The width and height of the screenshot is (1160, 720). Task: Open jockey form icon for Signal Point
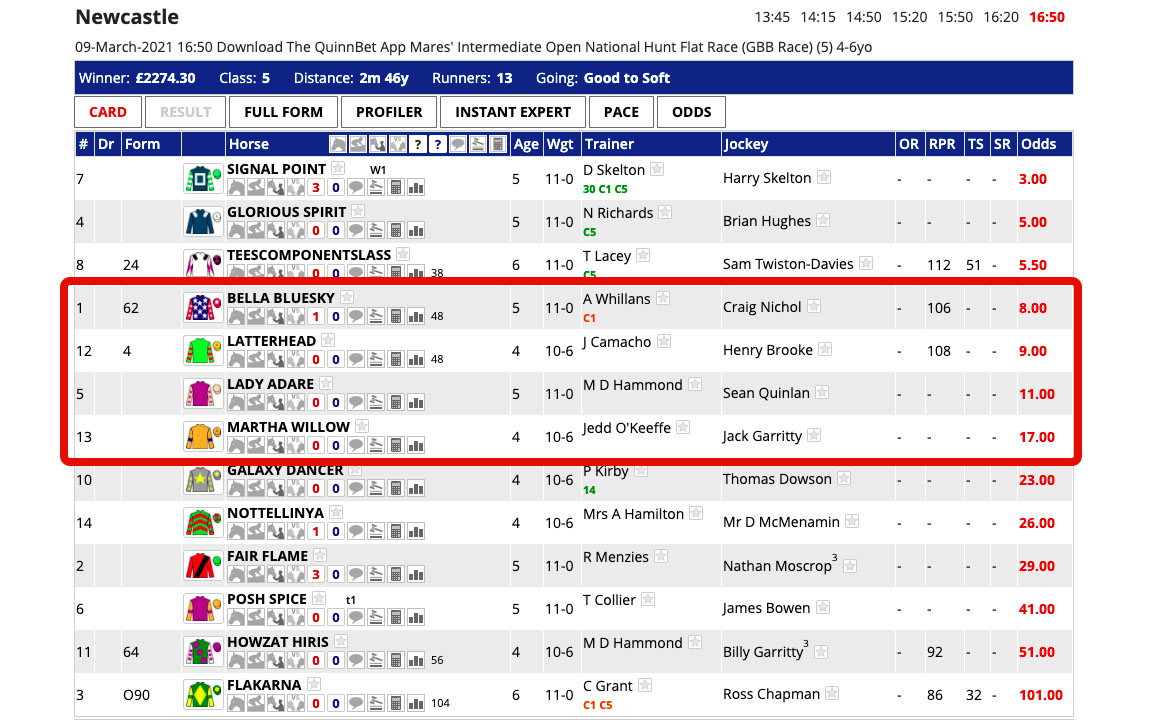(x=256, y=188)
